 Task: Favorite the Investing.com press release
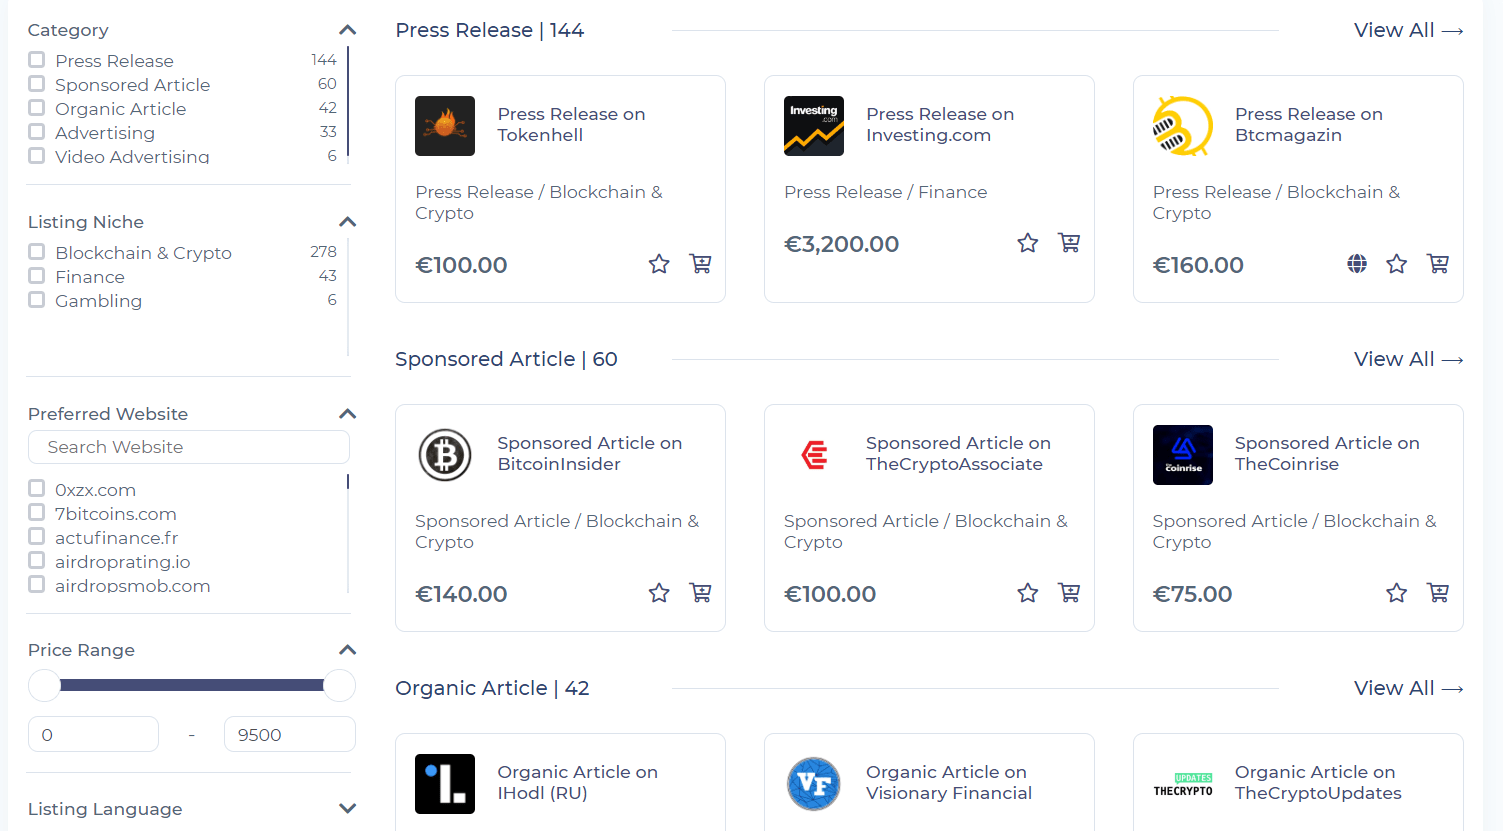[1027, 243]
